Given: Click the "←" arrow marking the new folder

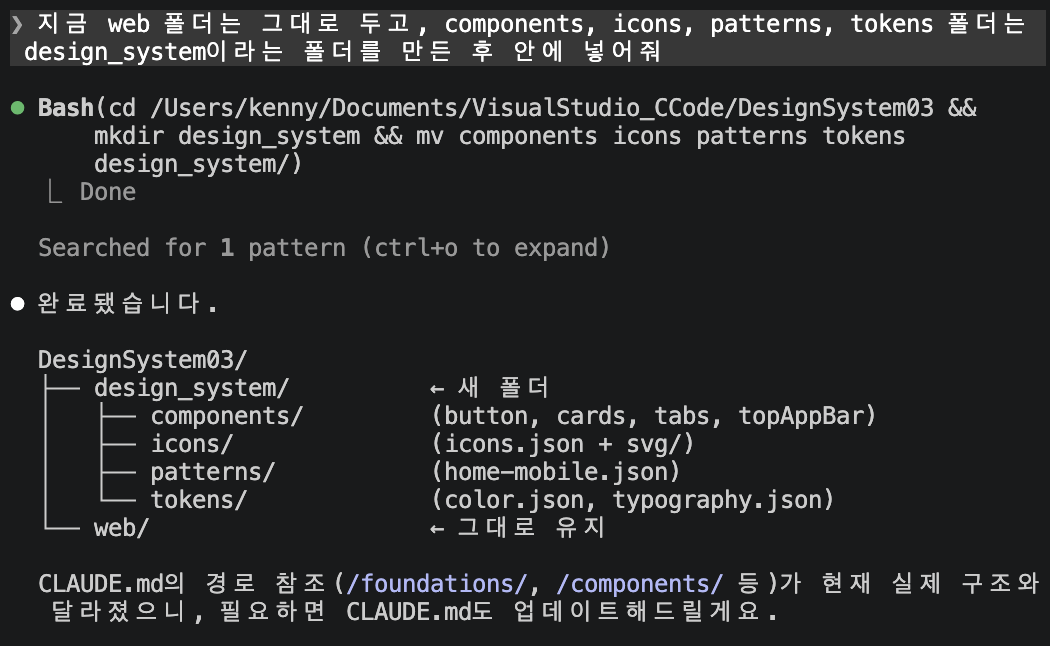Looking at the screenshot, I should point(437,386).
